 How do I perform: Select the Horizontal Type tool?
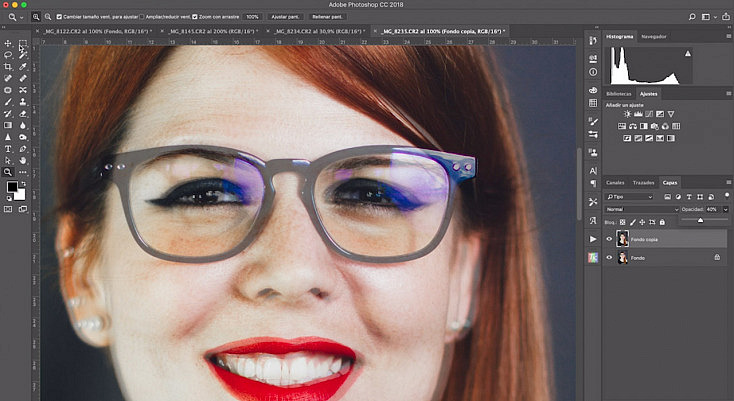click(8, 149)
